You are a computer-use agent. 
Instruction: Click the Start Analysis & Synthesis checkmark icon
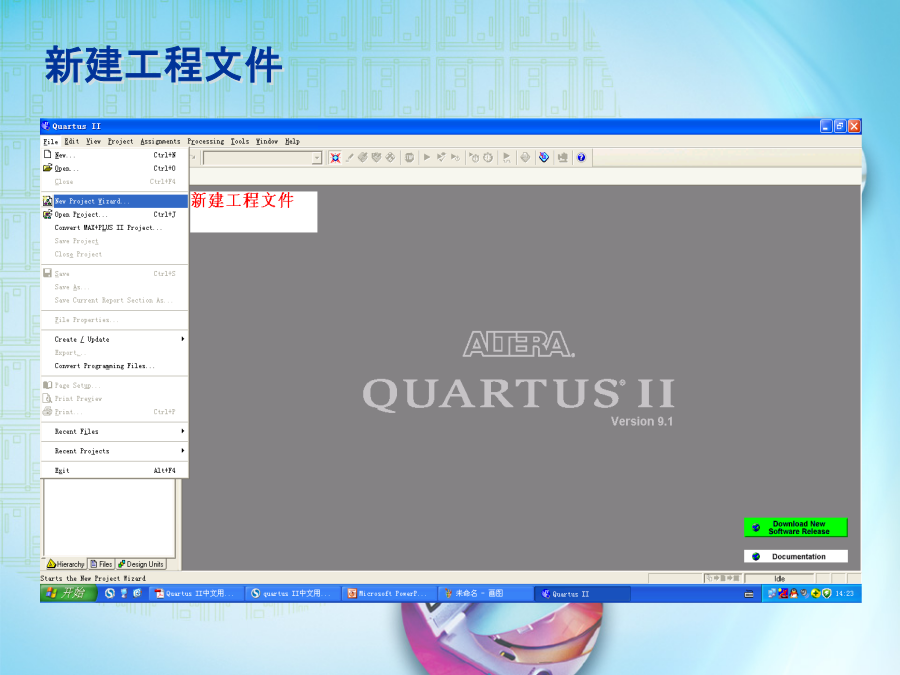click(x=441, y=158)
